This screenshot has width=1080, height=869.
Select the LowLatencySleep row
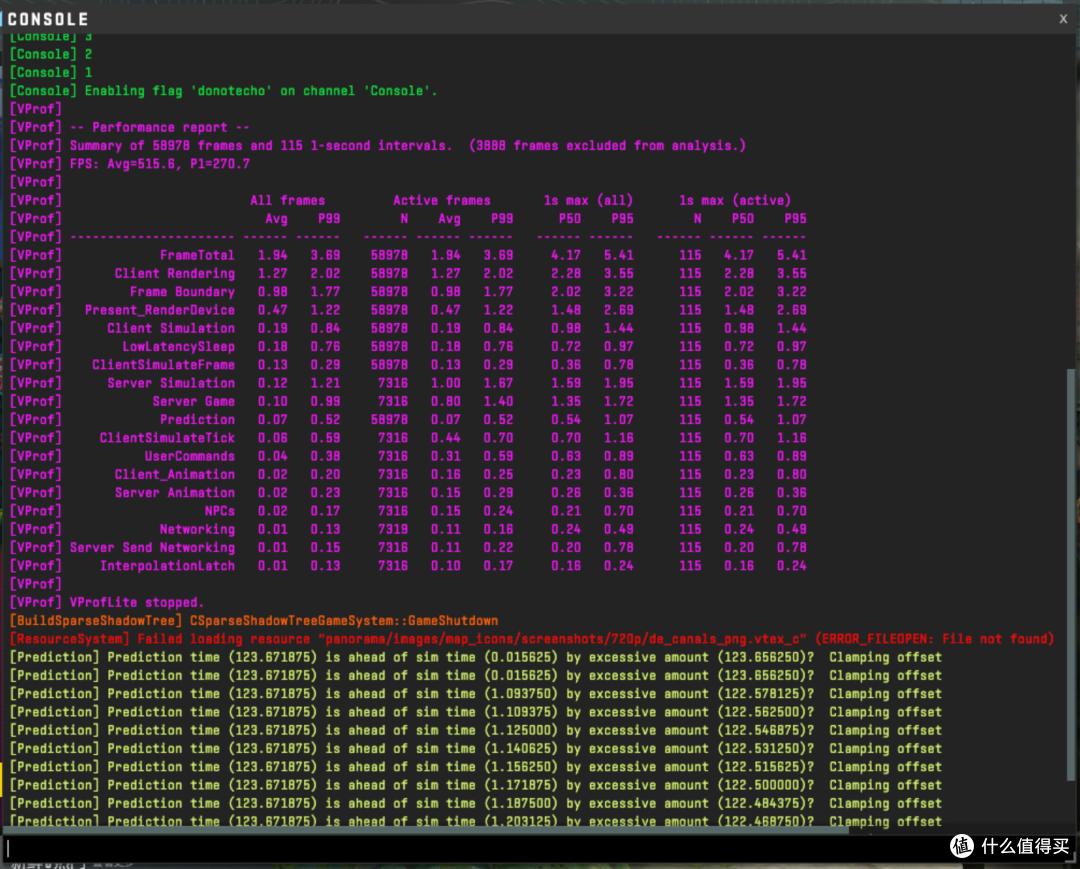point(408,346)
